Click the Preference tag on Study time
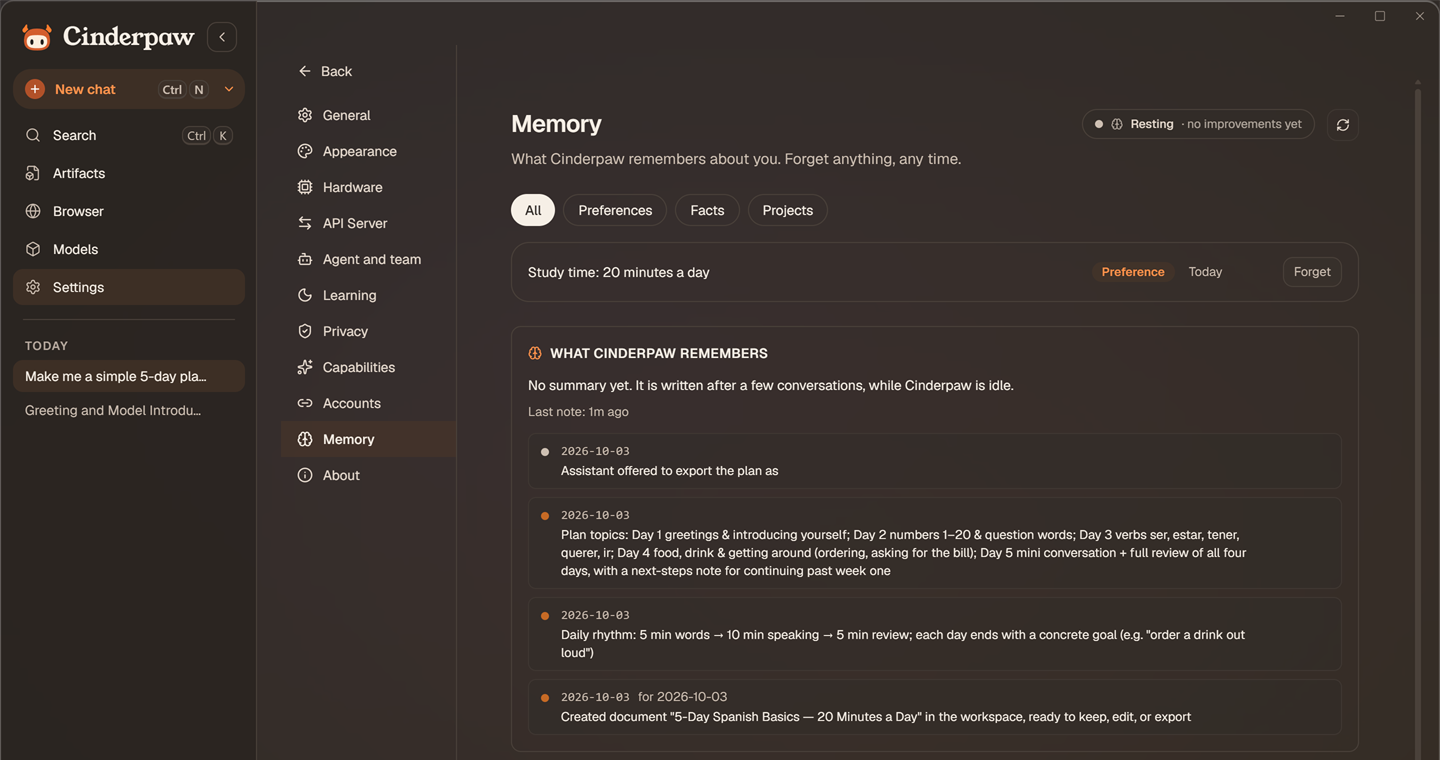This screenshot has width=1440, height=760. 1133,272
